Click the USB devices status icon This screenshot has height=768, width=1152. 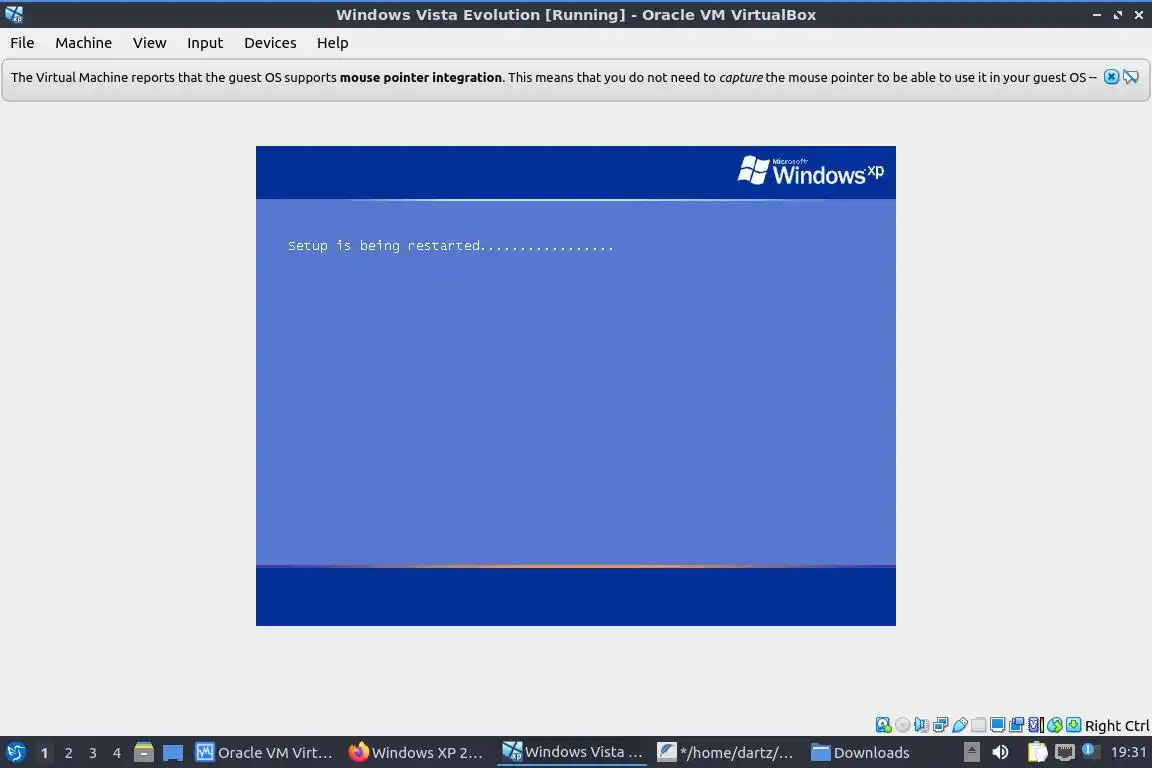point(960,725)
